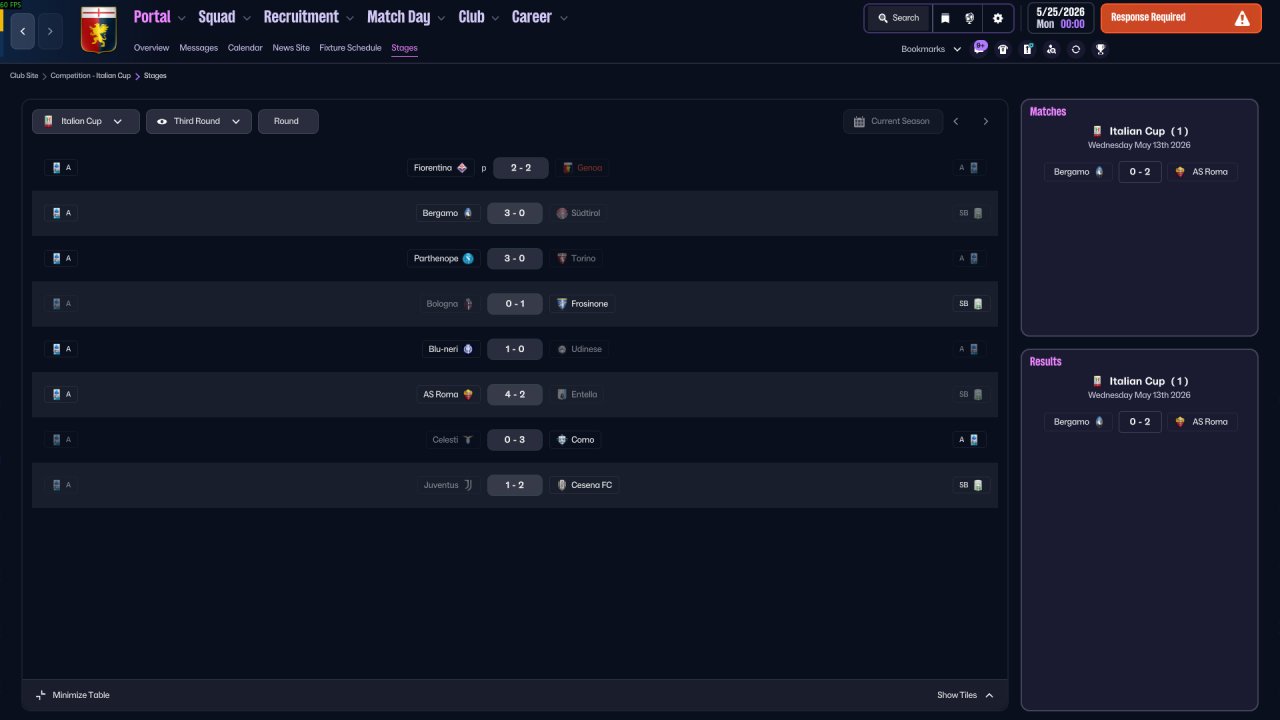
Task: Expand the Portal menu
Action: pyautogui.click(x=160, y=17)
